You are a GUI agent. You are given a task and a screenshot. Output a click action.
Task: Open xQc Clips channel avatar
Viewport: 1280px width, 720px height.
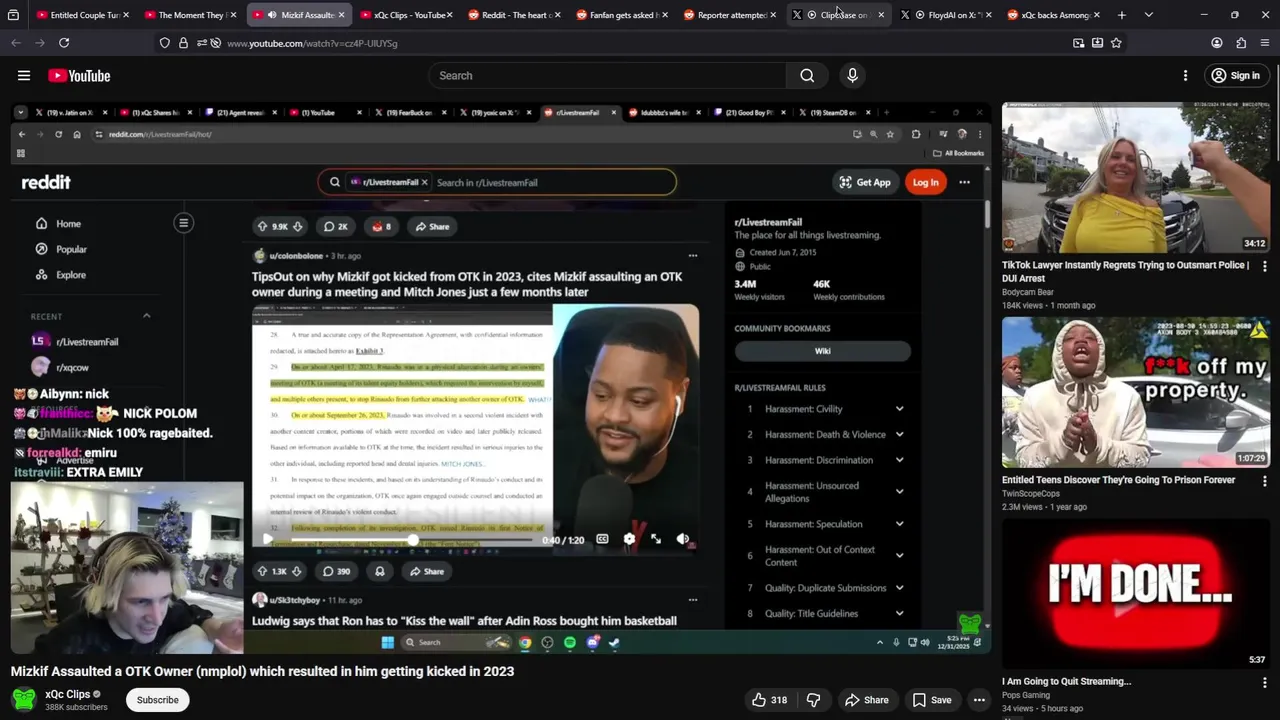click(24, 700)
